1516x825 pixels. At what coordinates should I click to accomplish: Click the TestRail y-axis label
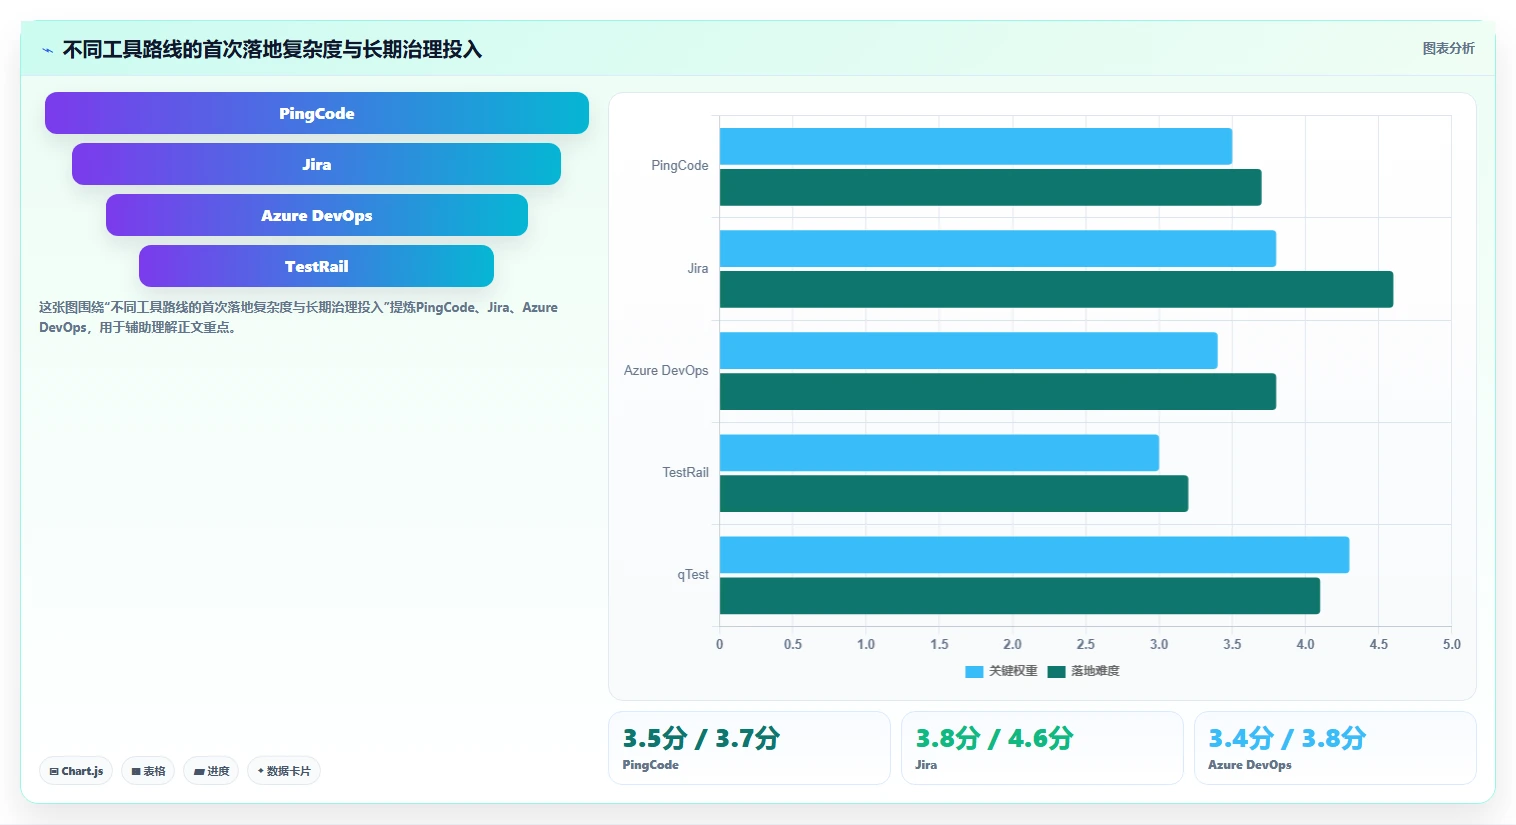(x=685, y=473)
